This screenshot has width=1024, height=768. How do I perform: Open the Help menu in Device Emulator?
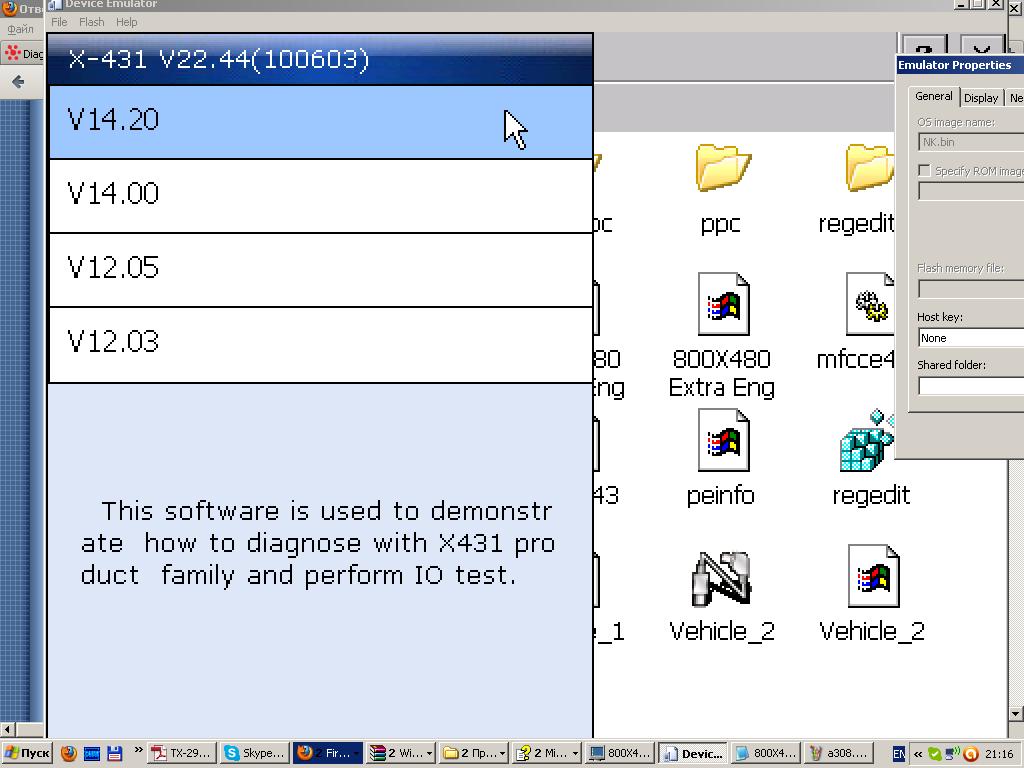(127, 22)
